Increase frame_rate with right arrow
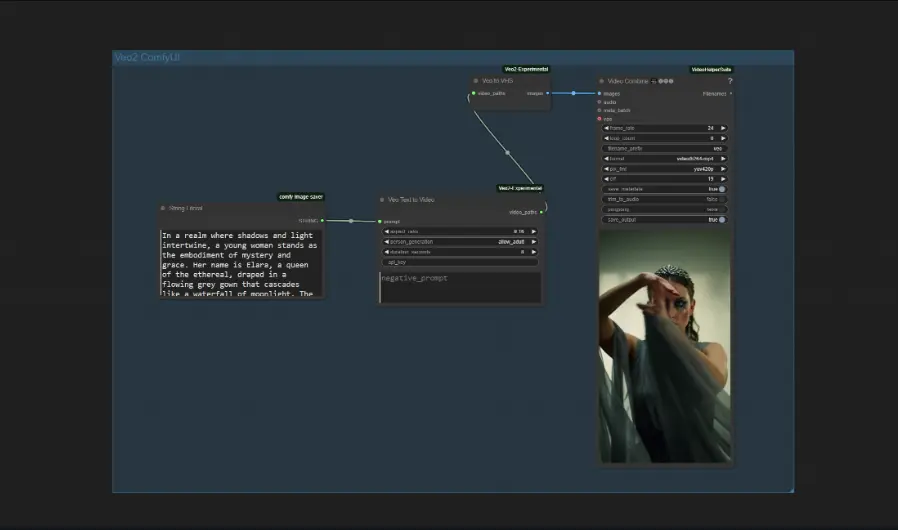Image resolution: width=898 pixels, height=530 pixels. 724,128
